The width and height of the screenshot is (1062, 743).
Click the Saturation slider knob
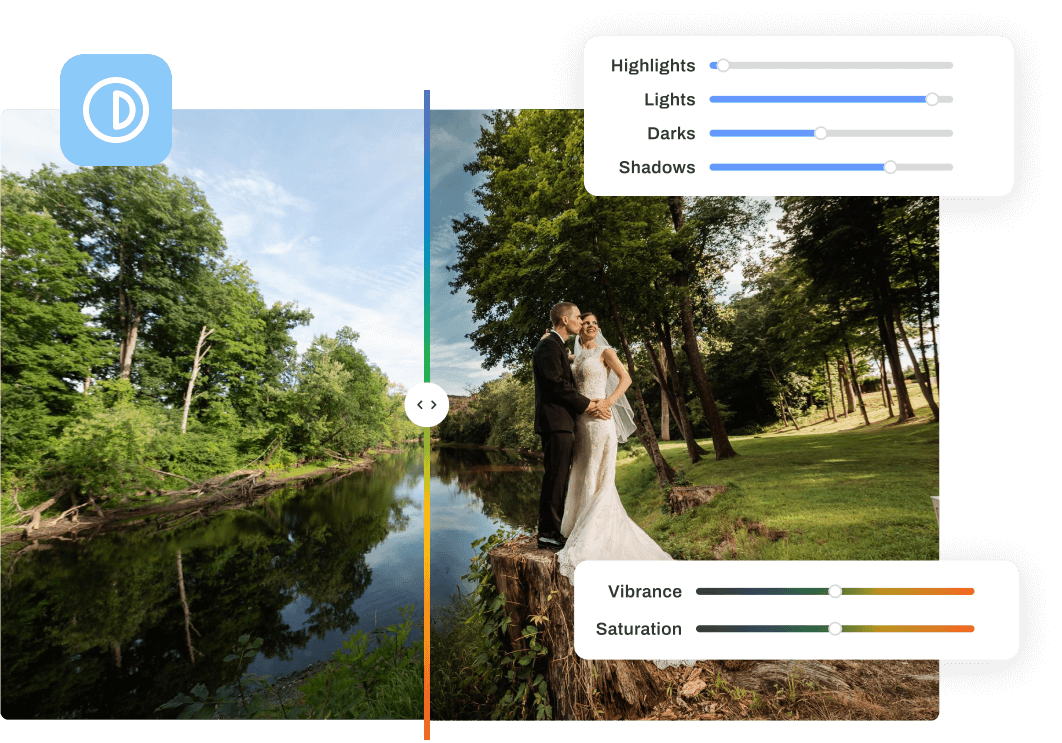[835, 629]
